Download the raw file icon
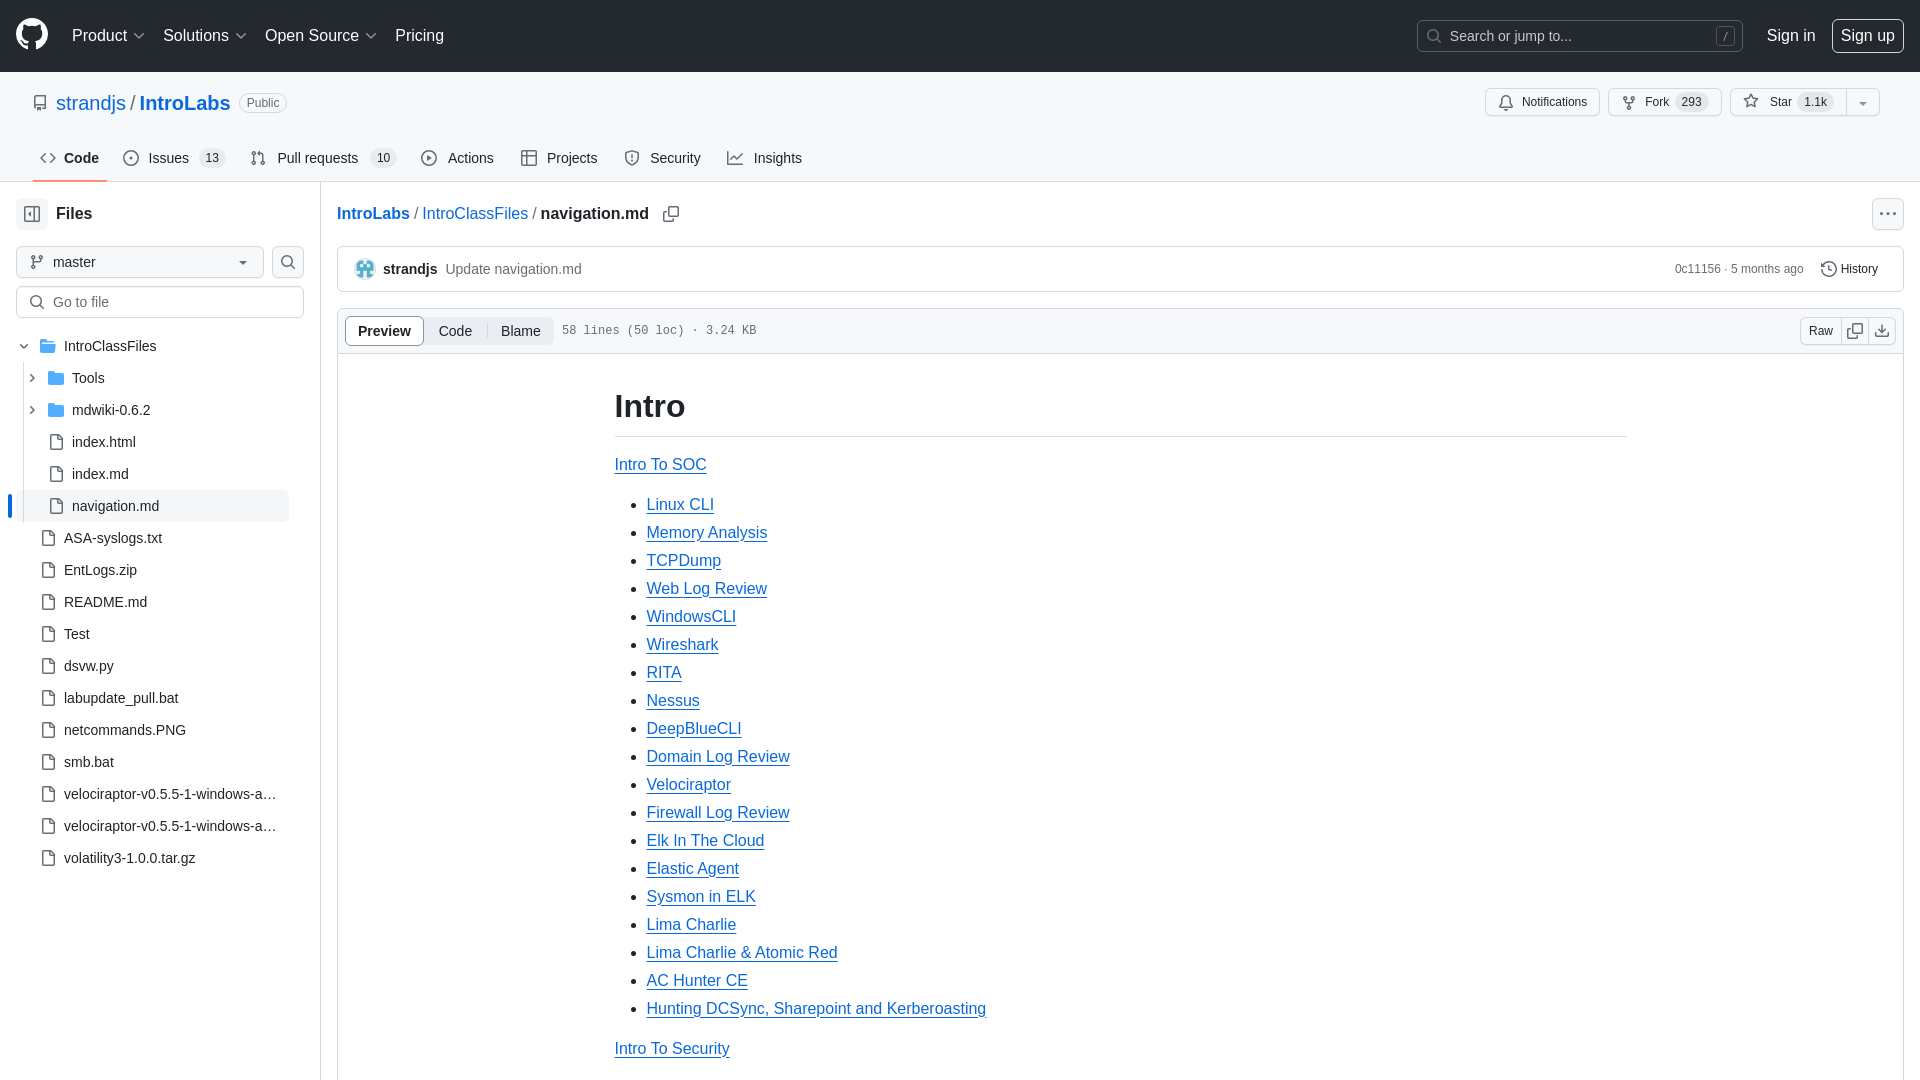Viewport: 1920px width, 1080px height. [1882, 331]
